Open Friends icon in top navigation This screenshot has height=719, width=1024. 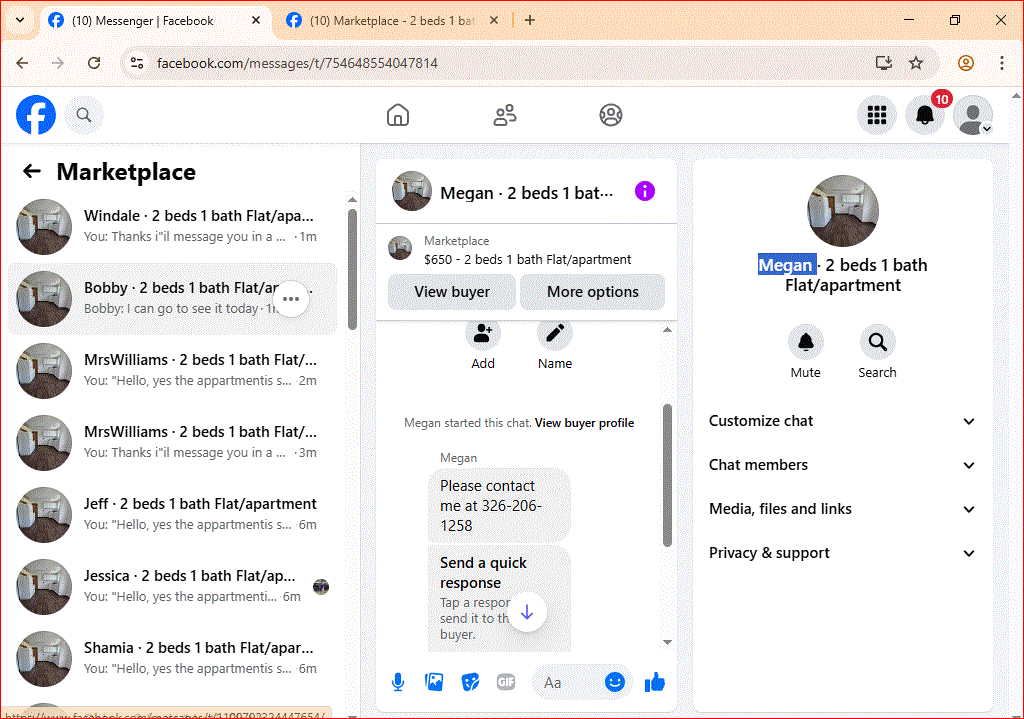click(x=504, y=115)
